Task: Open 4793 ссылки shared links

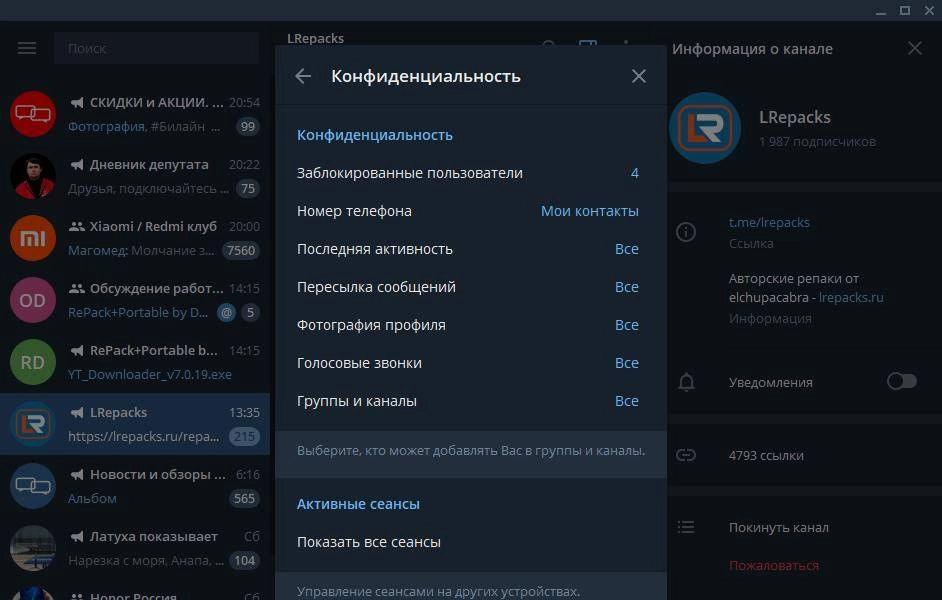Action: pyautogui.click(x=766, y=455)
